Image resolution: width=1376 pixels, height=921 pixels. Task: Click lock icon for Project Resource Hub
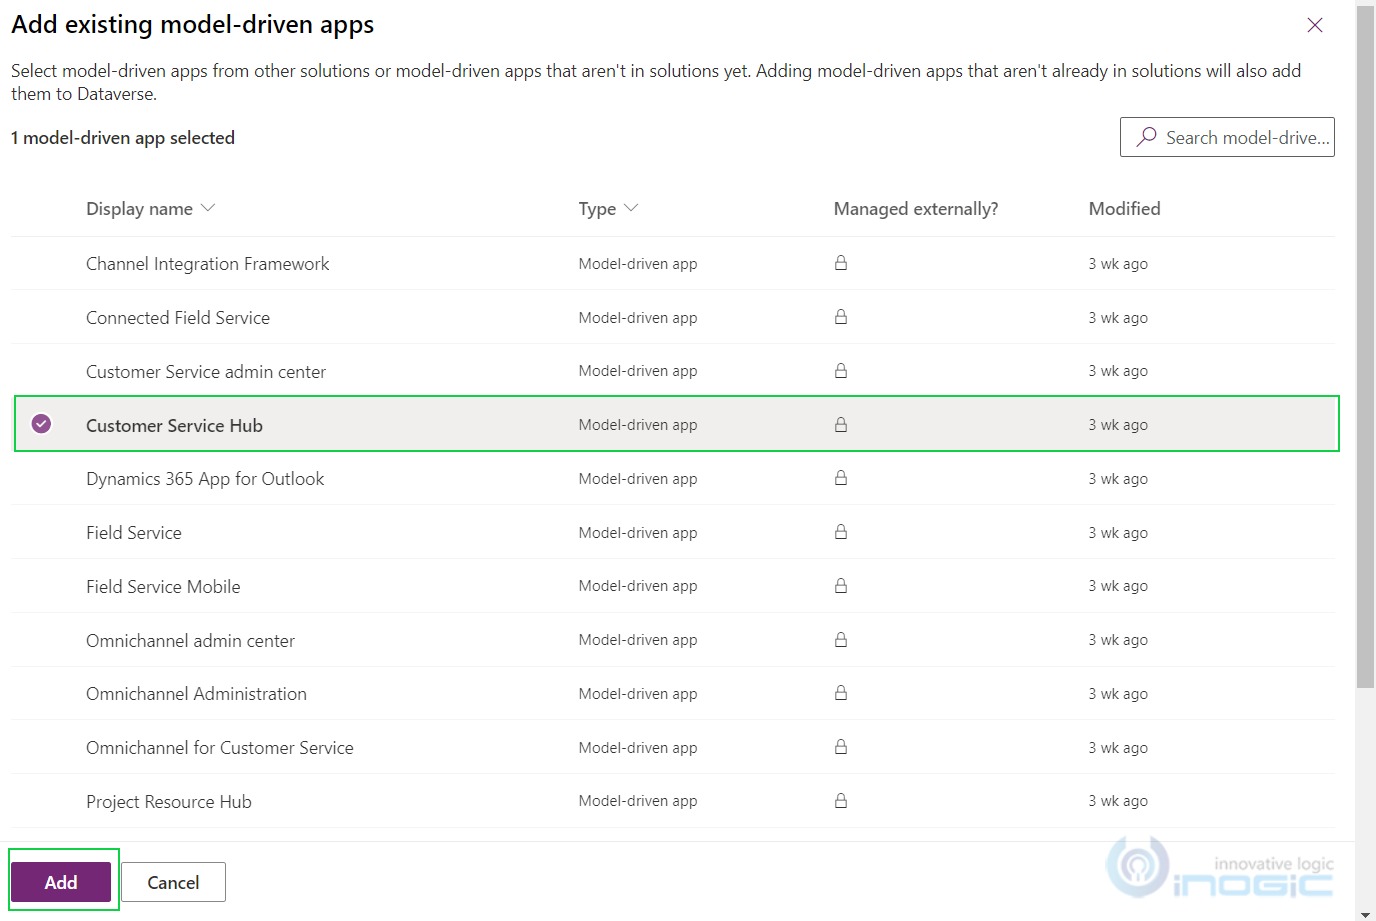841,801
